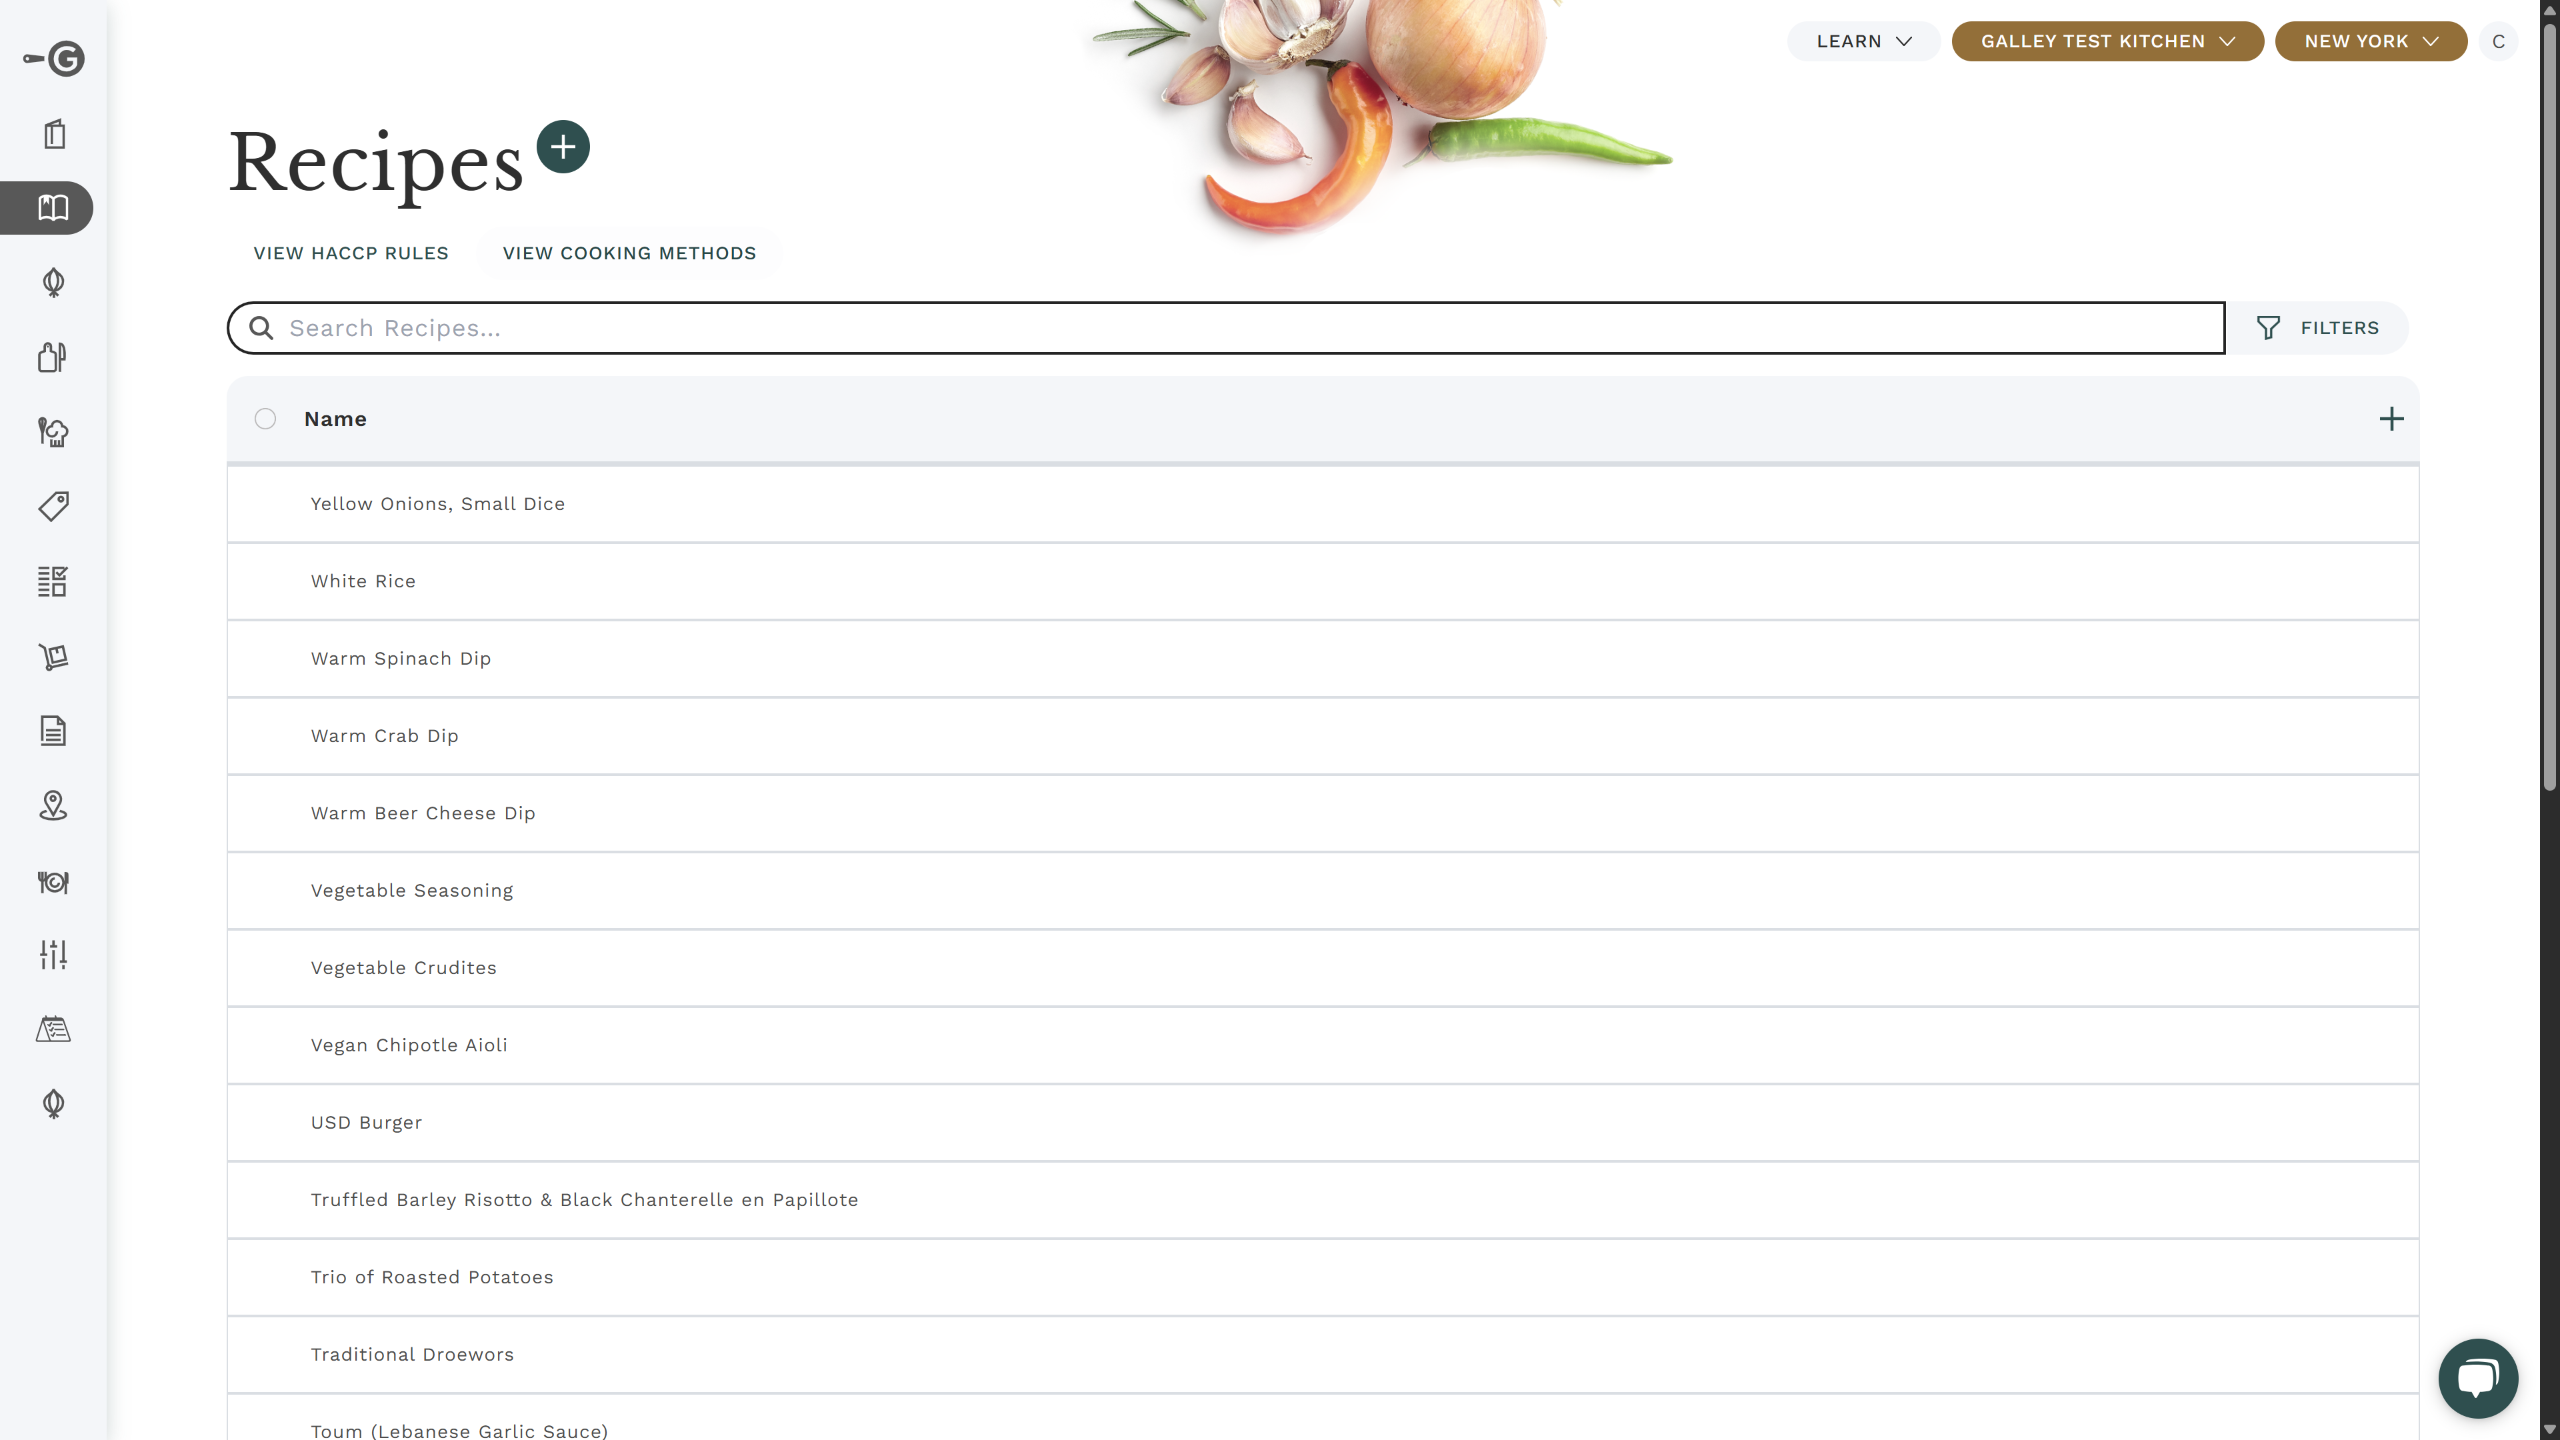Viewport: 2560px width, 1440px height.
Task: Click the page vertical scrollbar
Action: [x=2549, y=400]
